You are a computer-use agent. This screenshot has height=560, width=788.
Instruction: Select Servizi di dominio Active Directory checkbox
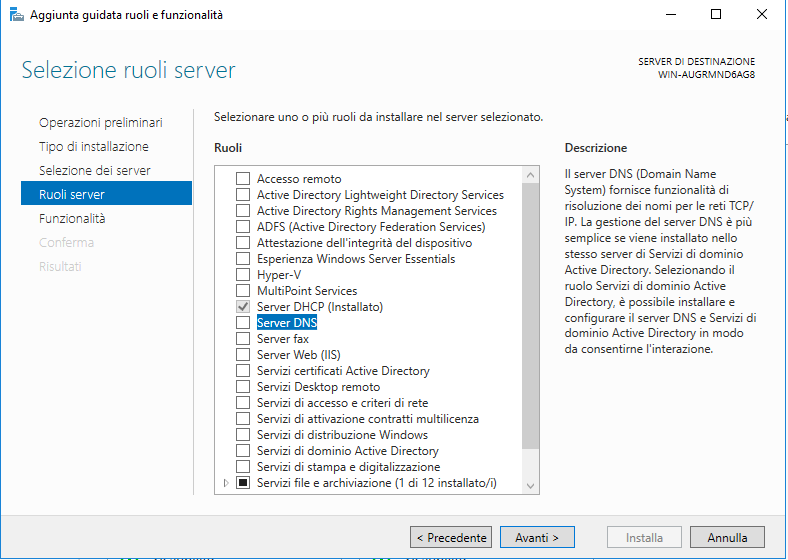coord(243,450)
